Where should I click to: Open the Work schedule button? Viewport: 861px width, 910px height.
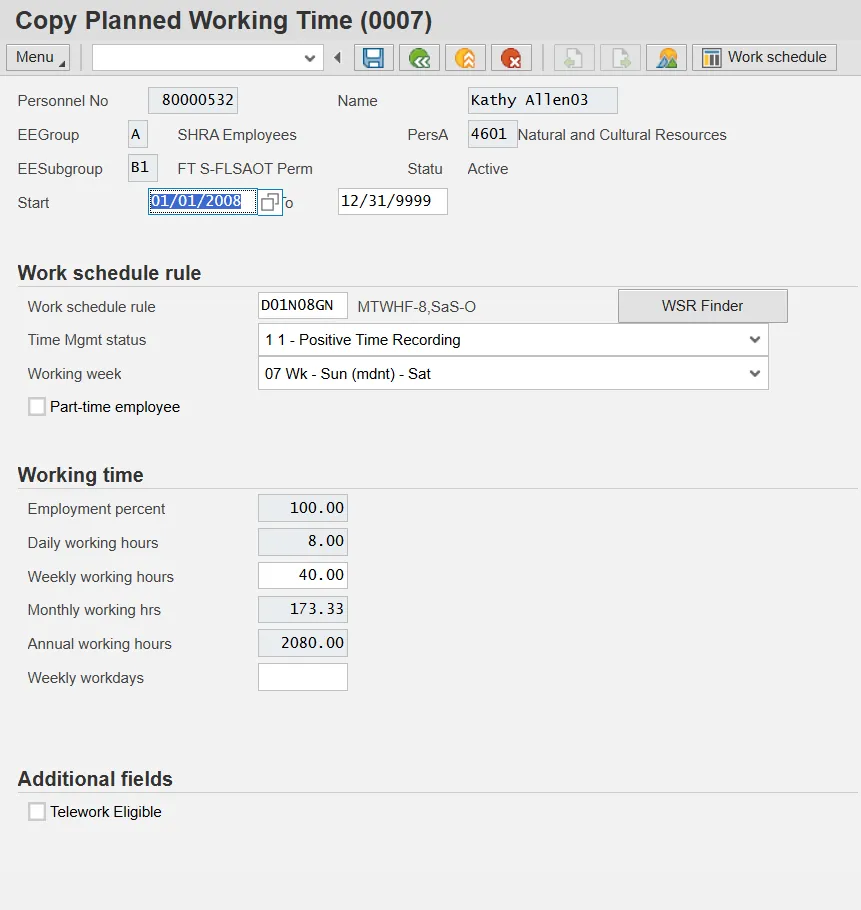(x=764, y=57)
